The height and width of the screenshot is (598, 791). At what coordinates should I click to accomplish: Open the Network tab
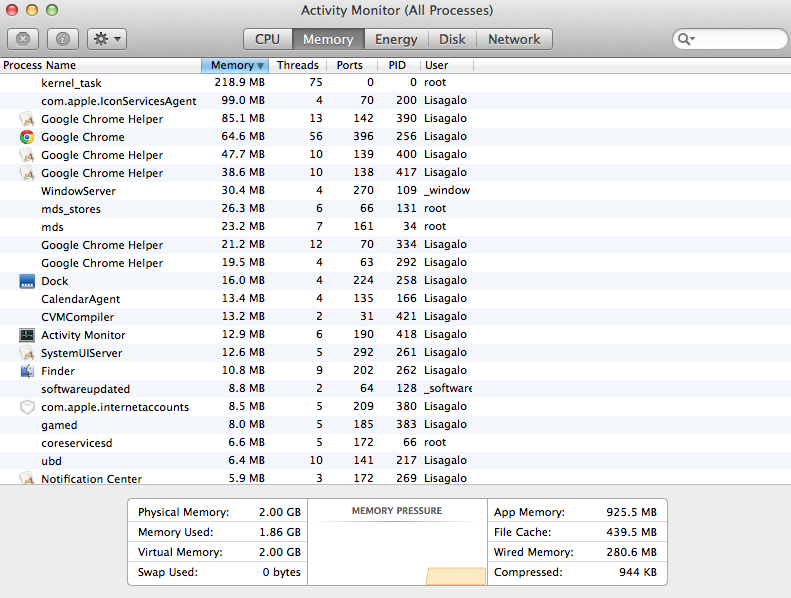pos(514,39)
